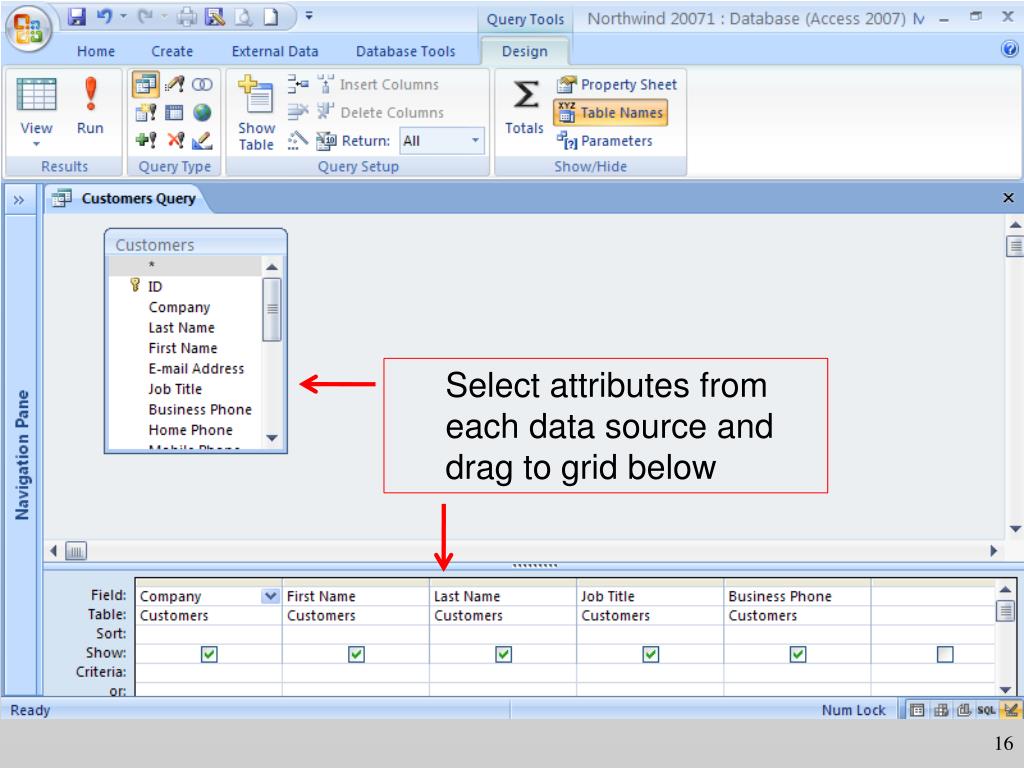
Task: Select E-mail Address in Customers list
Action: [x=185, y=368]
